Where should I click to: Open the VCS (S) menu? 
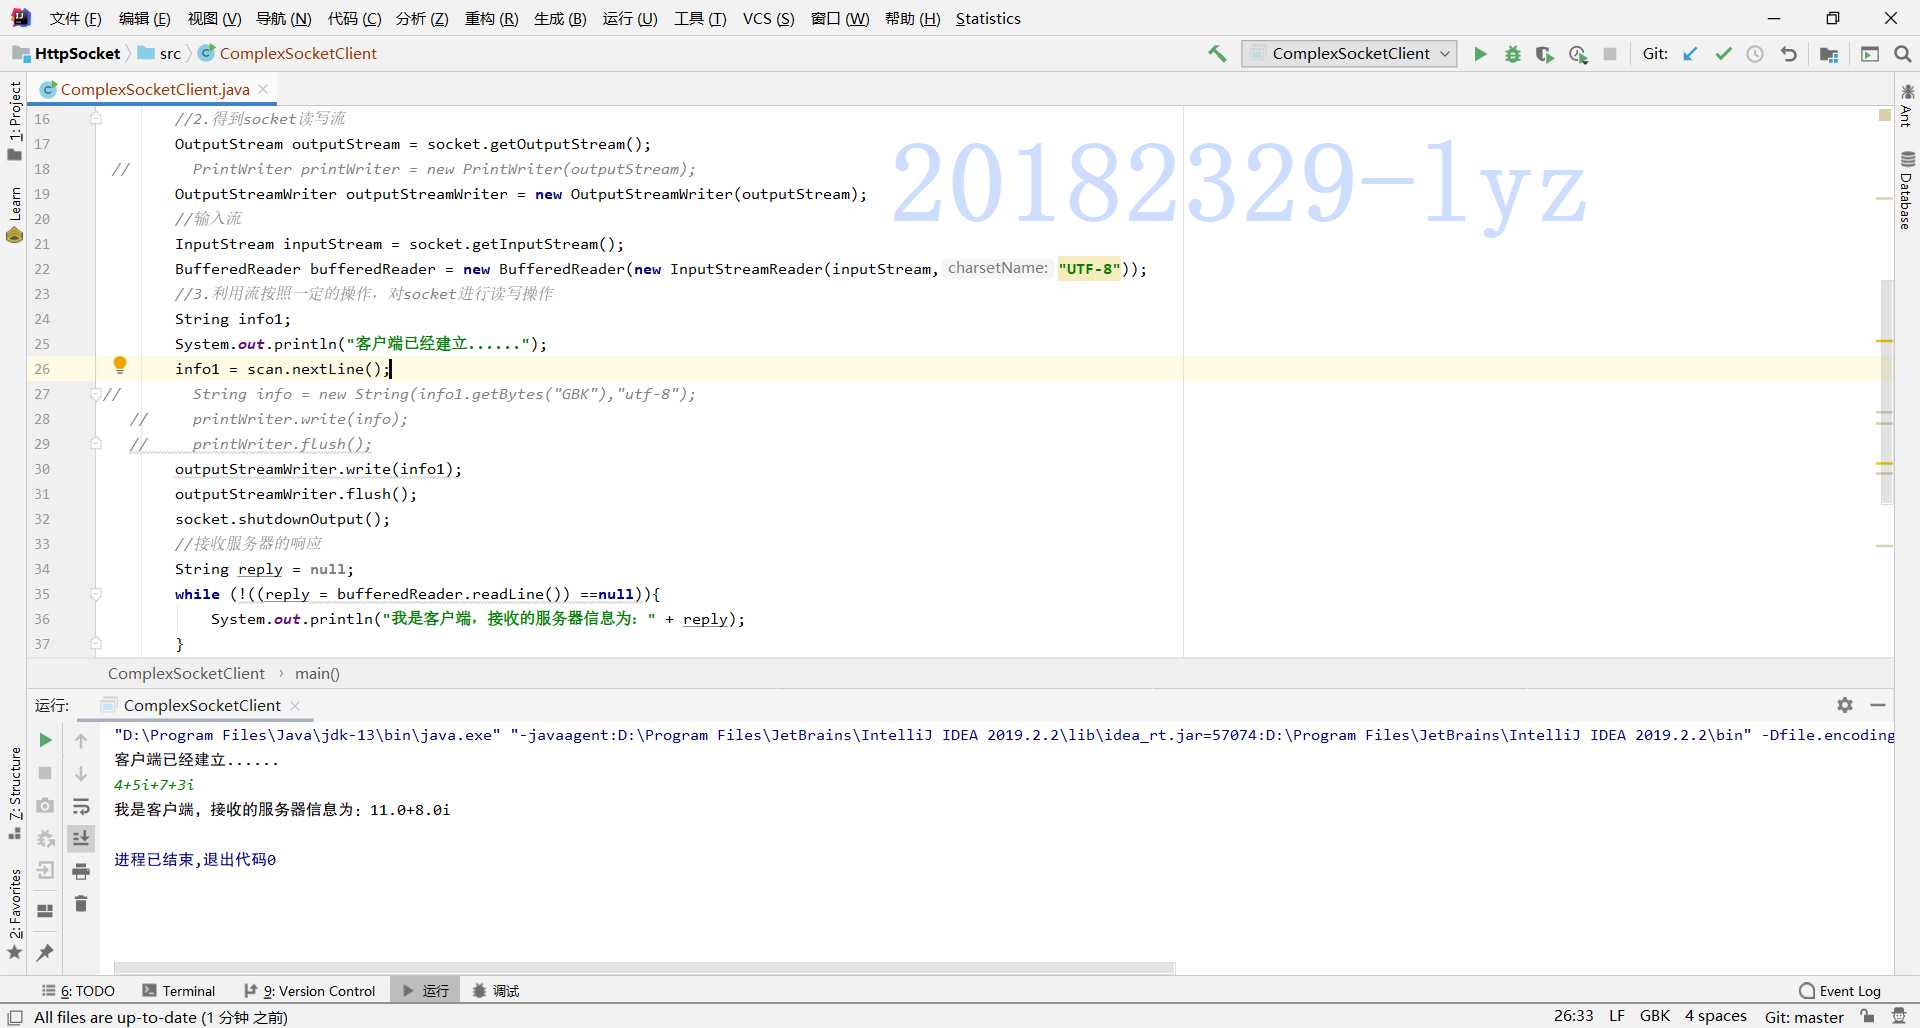[x=768, y=18]
